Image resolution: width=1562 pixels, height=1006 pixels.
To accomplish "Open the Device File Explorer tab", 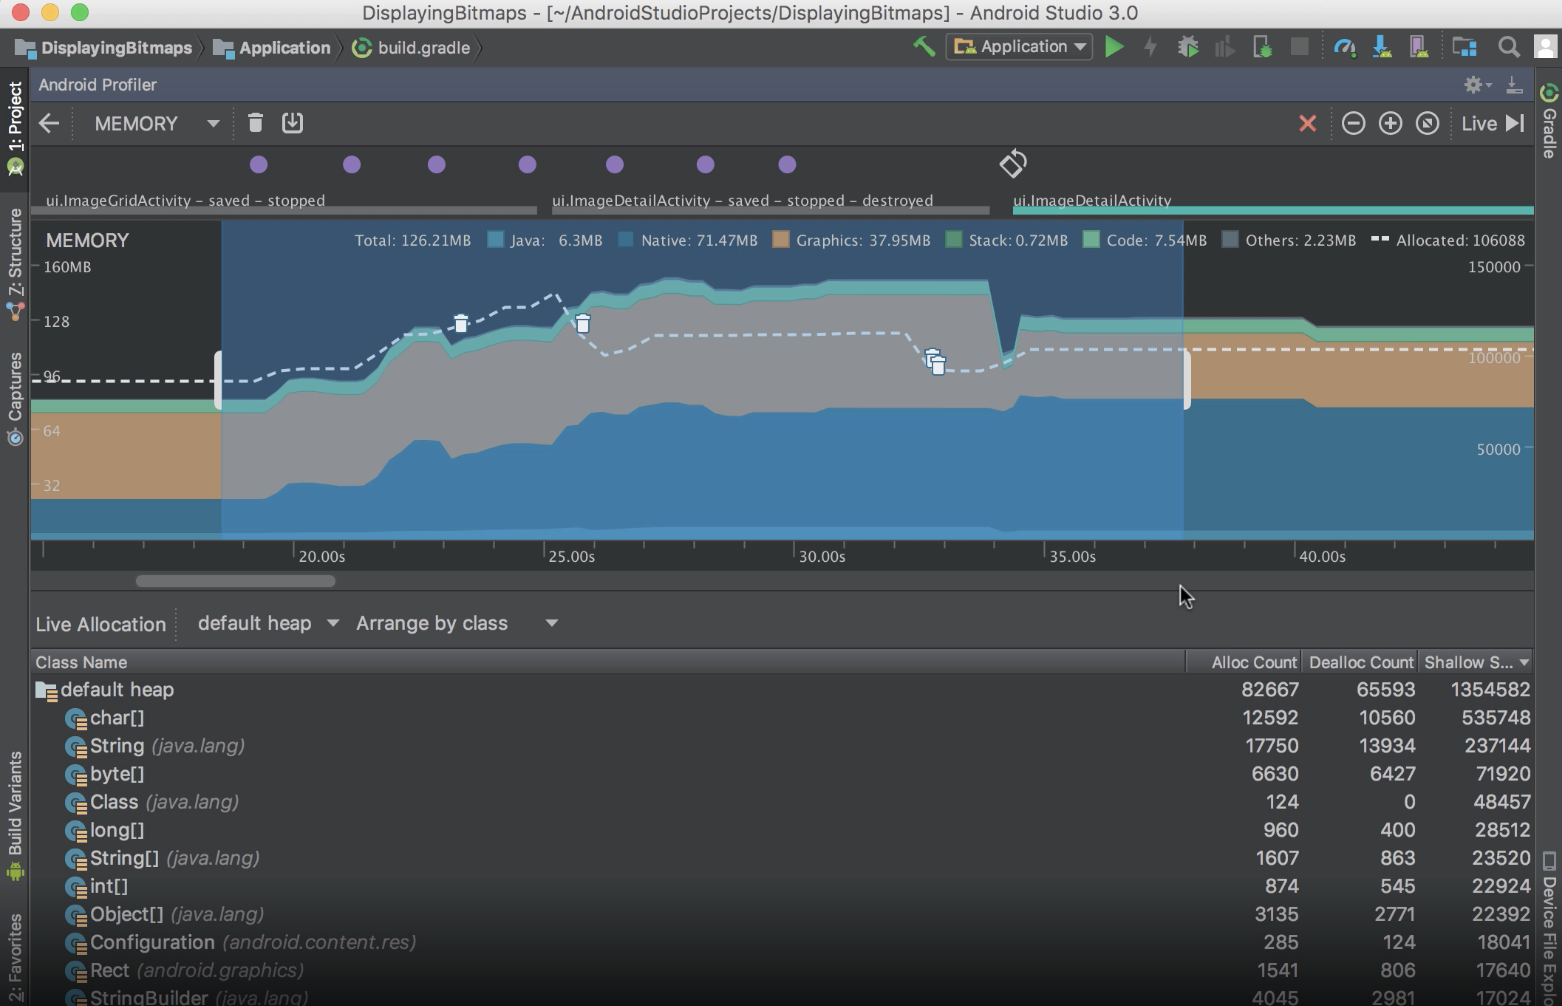I will pos(1549,928).
